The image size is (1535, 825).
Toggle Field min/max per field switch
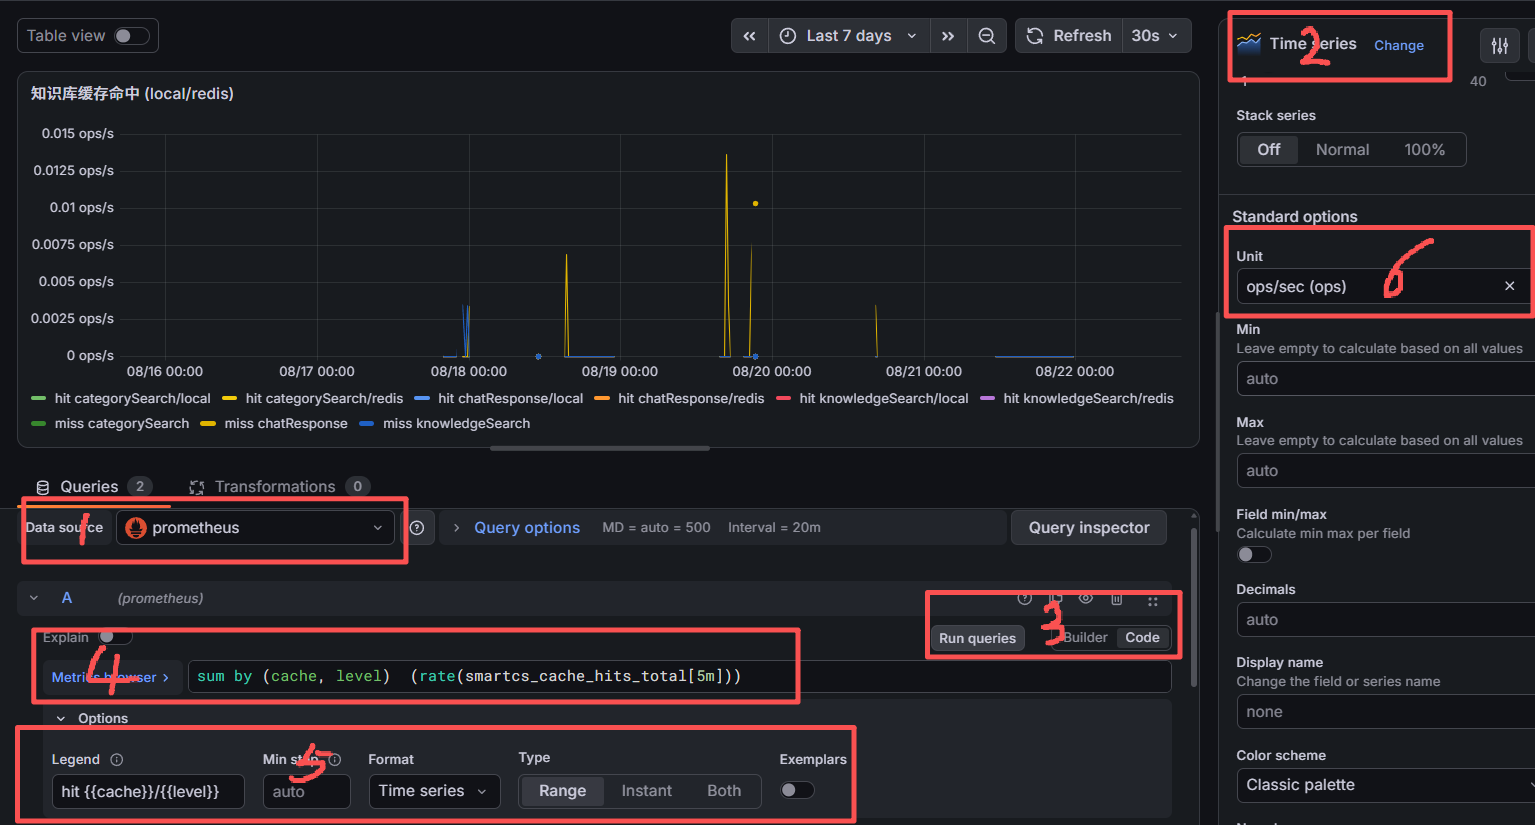click(x=1253, y=554)
